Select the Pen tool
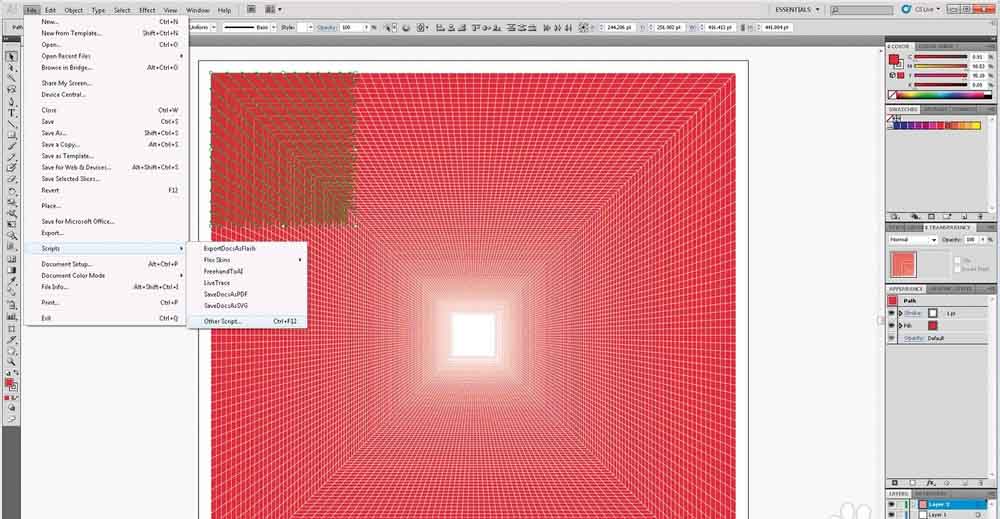 click(11, 101)
